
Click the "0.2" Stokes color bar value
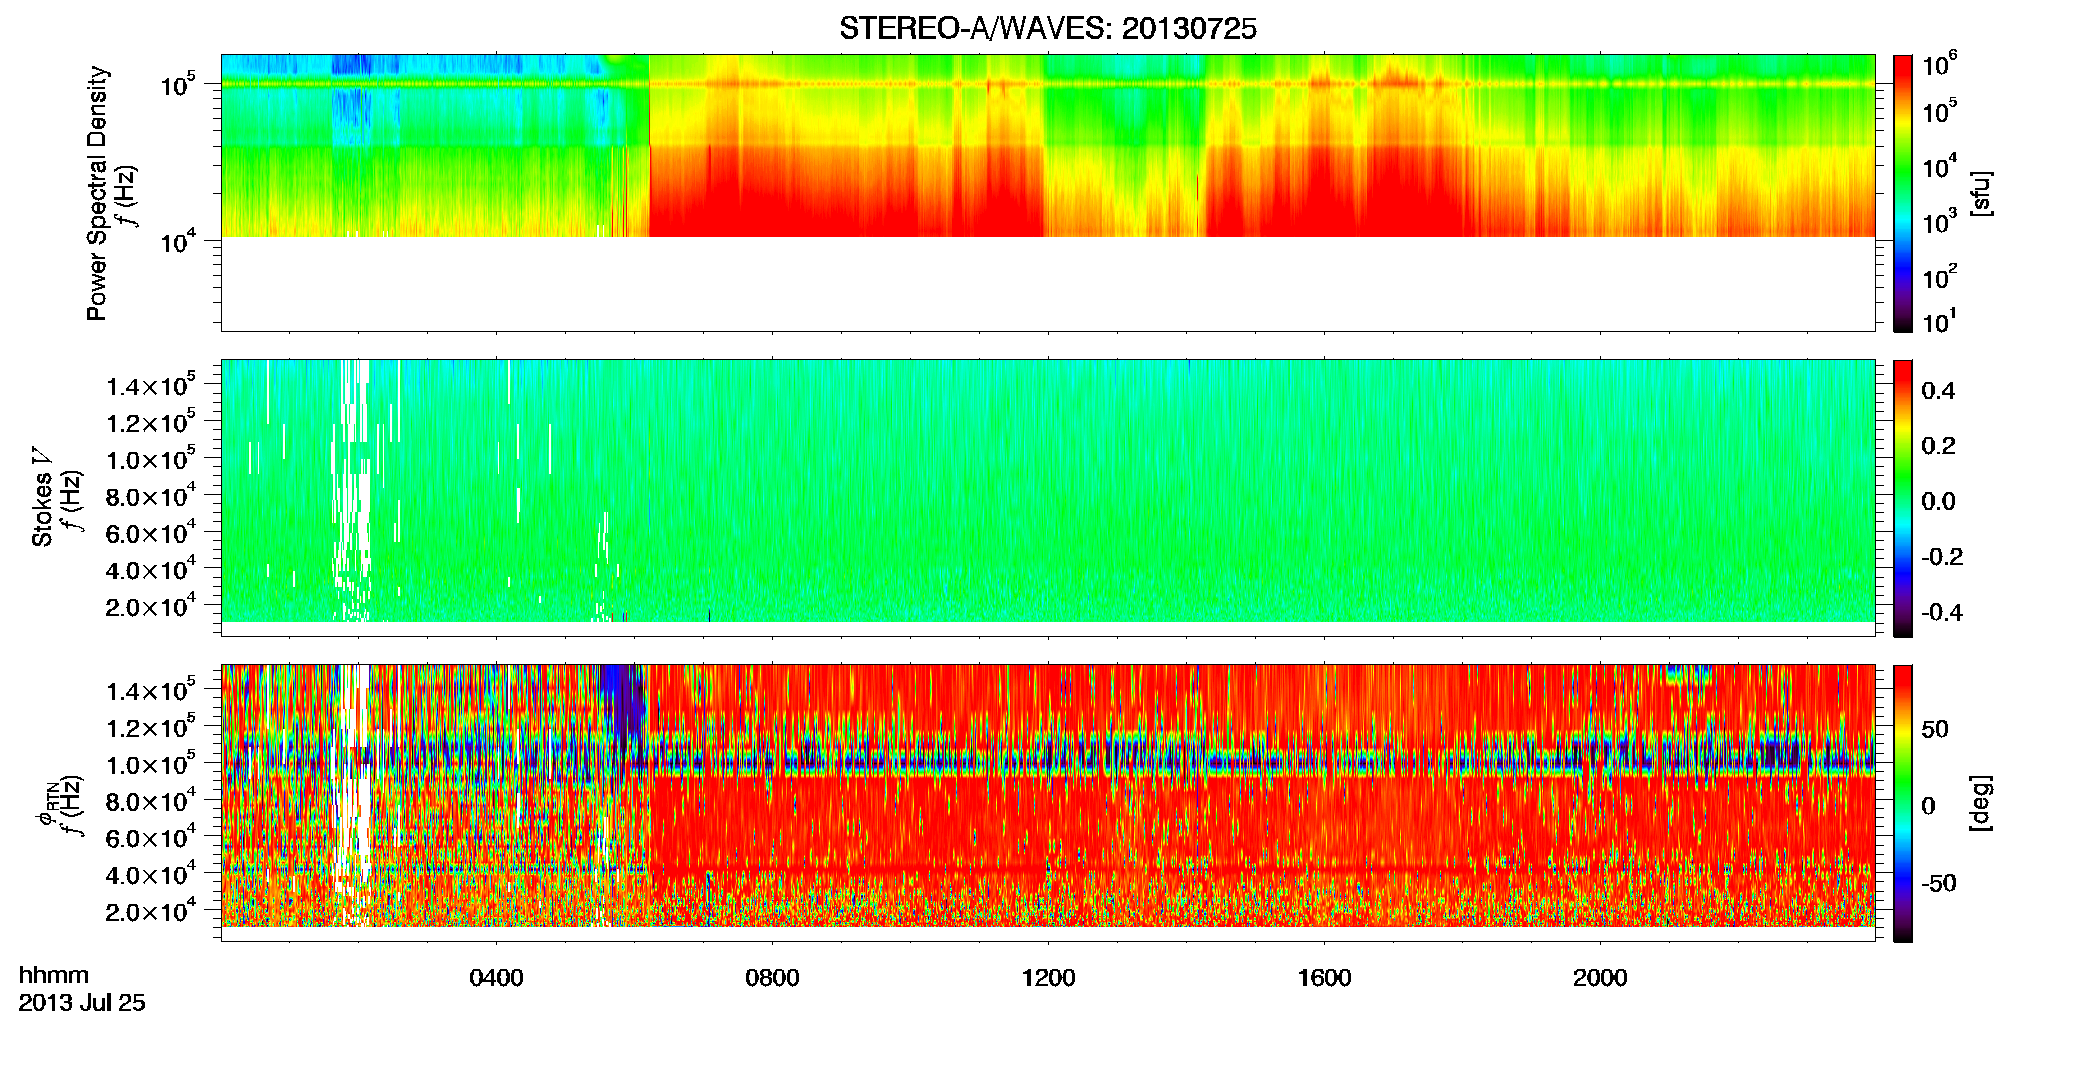click(x=1938, y=446)
